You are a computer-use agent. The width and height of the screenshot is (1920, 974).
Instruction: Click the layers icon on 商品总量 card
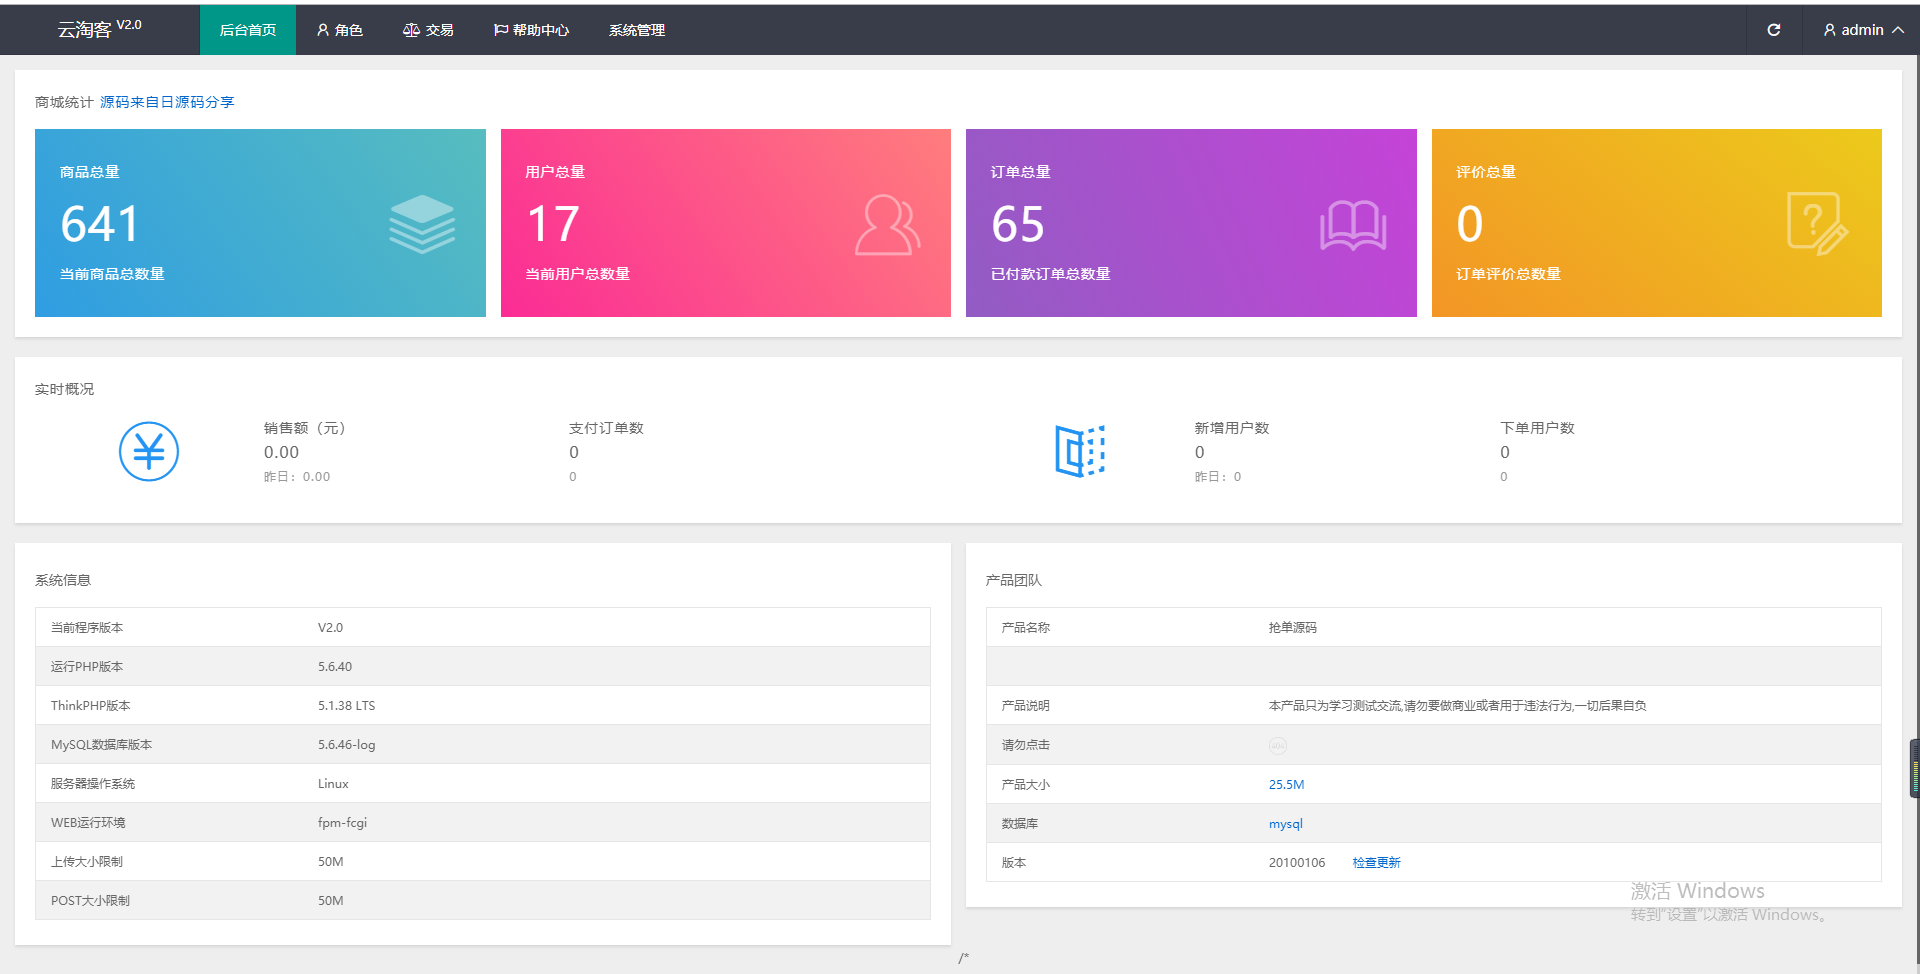(422, 224)
